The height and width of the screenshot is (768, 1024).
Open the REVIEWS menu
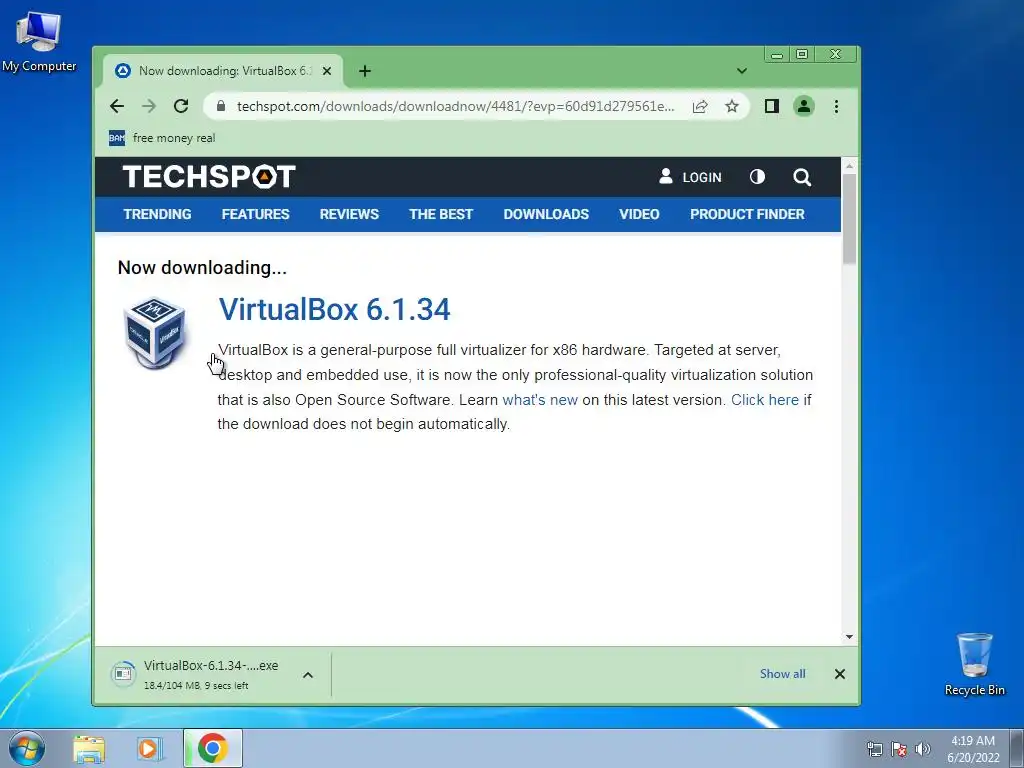pos(349,214)
